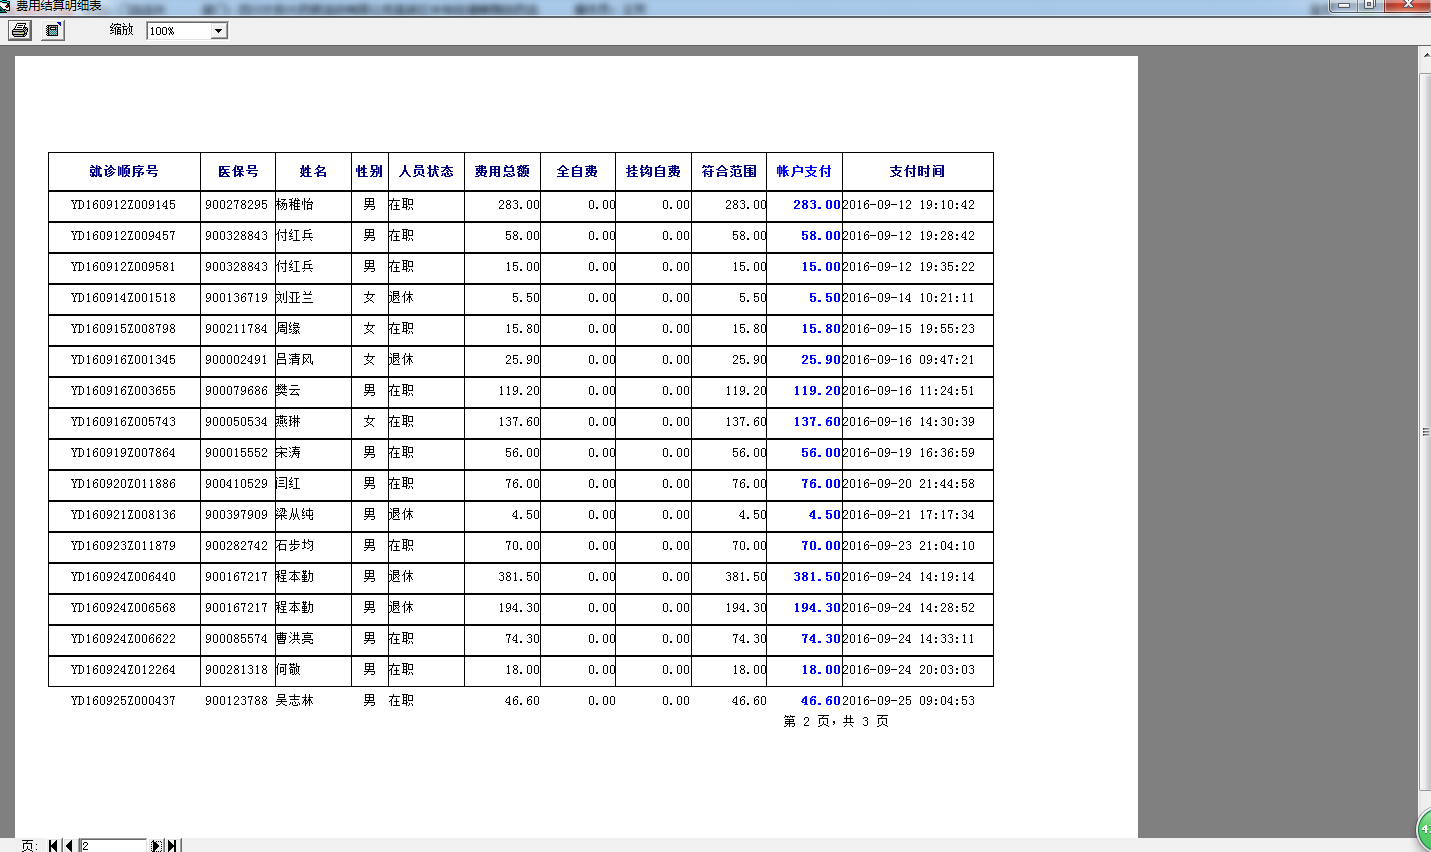
Task: Click patient name 吕清风
Action: (x=295, y=359)
